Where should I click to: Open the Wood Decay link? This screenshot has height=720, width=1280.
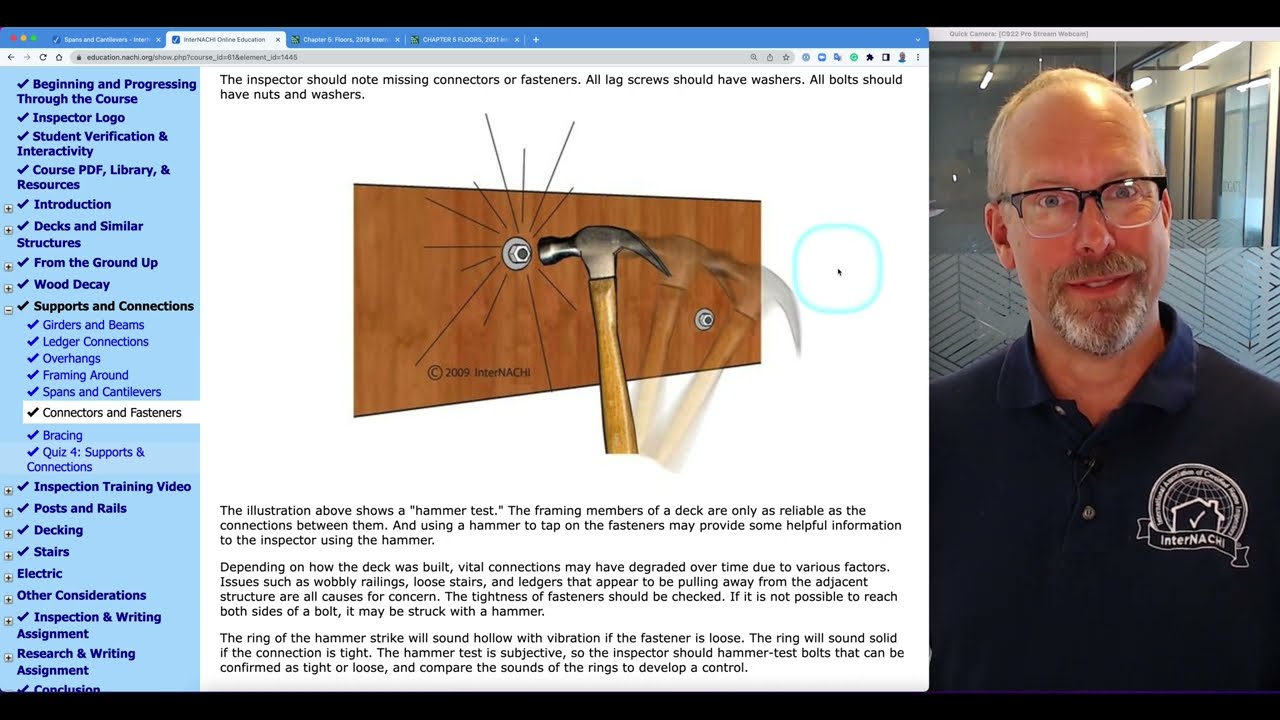pos(71,284)
